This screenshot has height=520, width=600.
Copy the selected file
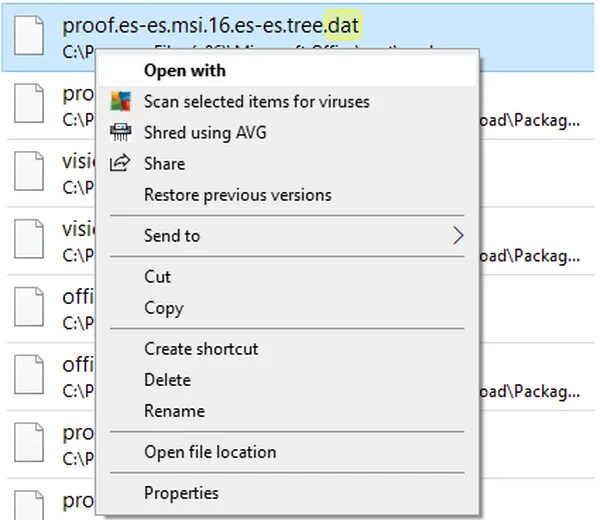coord(163,308)
